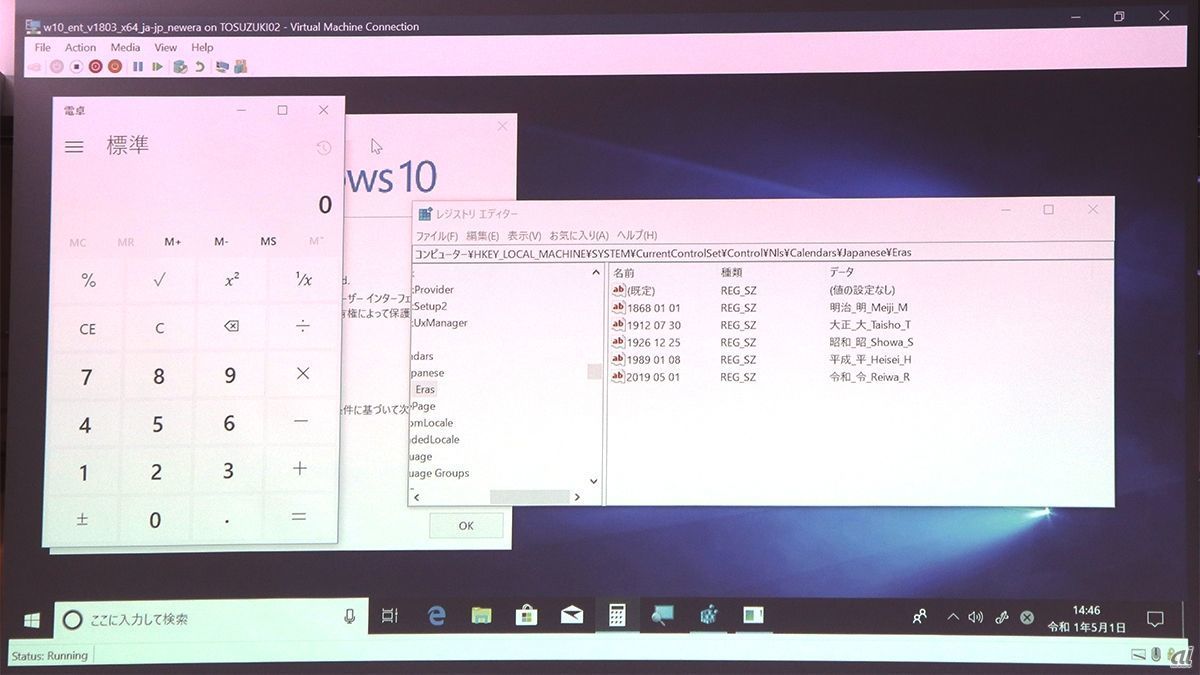
Task: Click the backspace key in Calculator
Action: point(231,327)
